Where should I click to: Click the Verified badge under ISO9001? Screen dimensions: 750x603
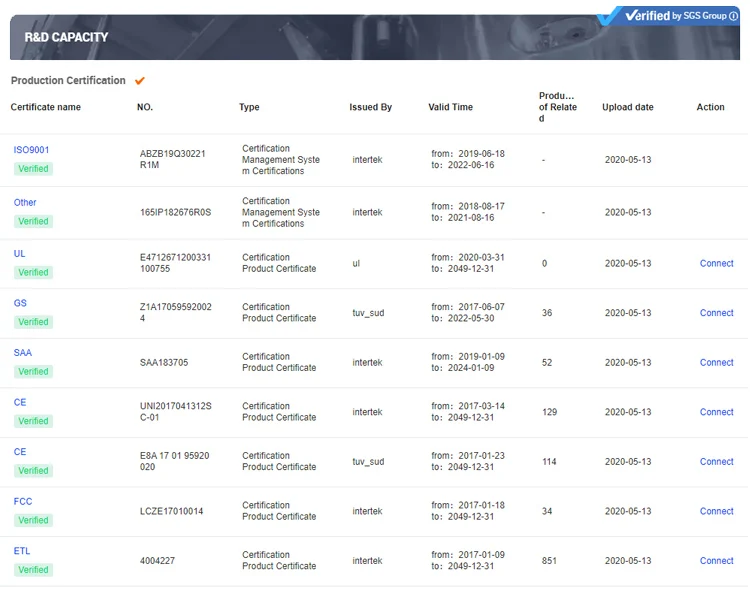click(33, 169)
